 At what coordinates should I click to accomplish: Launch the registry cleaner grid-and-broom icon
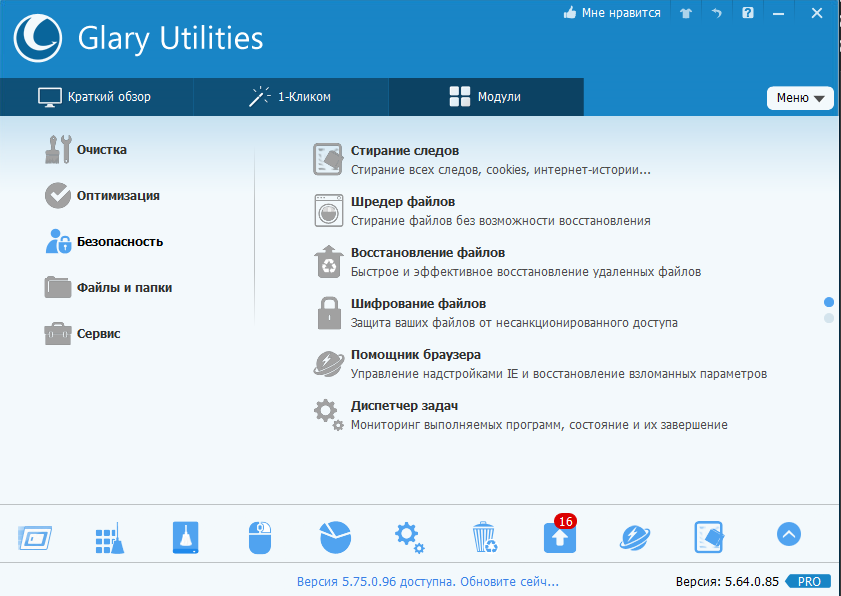[x=108, y=537]
